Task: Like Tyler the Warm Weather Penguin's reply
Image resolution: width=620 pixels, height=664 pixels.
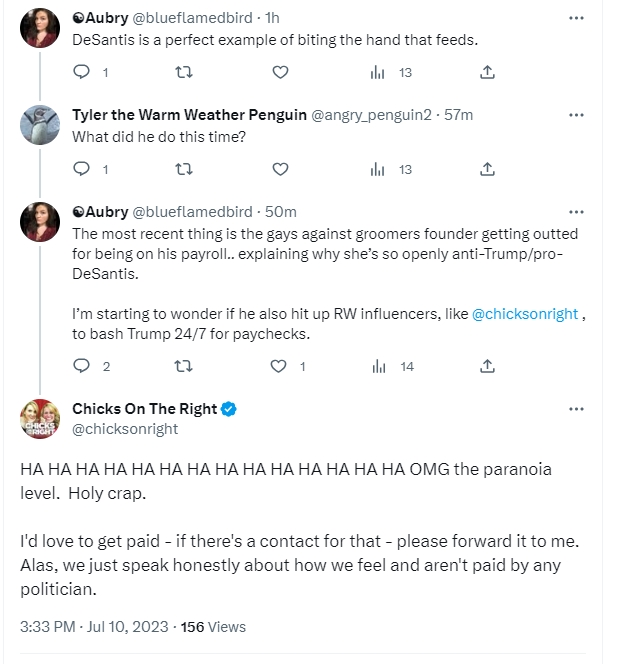Action: 280,169
